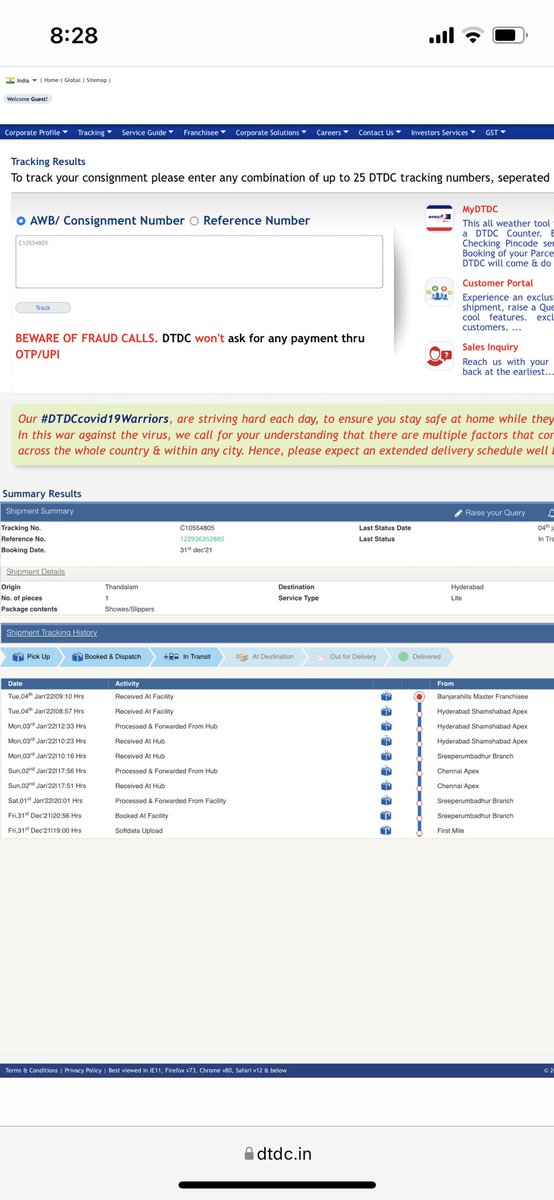The height and width of the screenshot is (1200, 554).
Task: Open the India country dropdown
Action: pyautogui.click(x=27, y=80)
